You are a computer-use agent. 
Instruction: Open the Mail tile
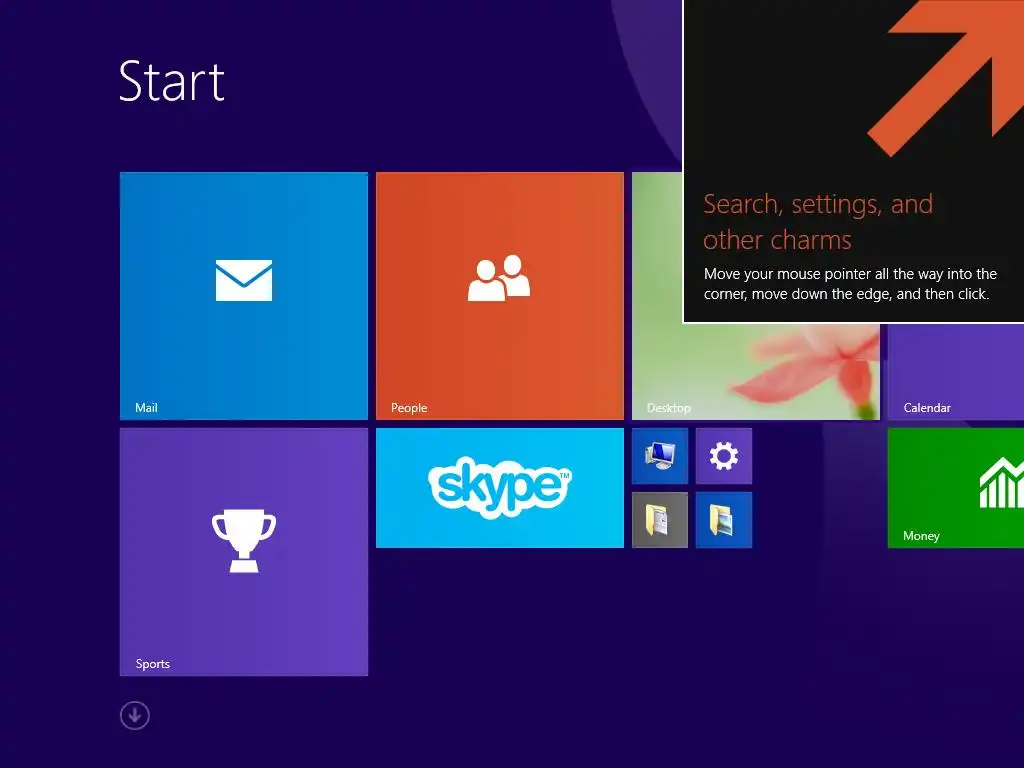[244, 296]
